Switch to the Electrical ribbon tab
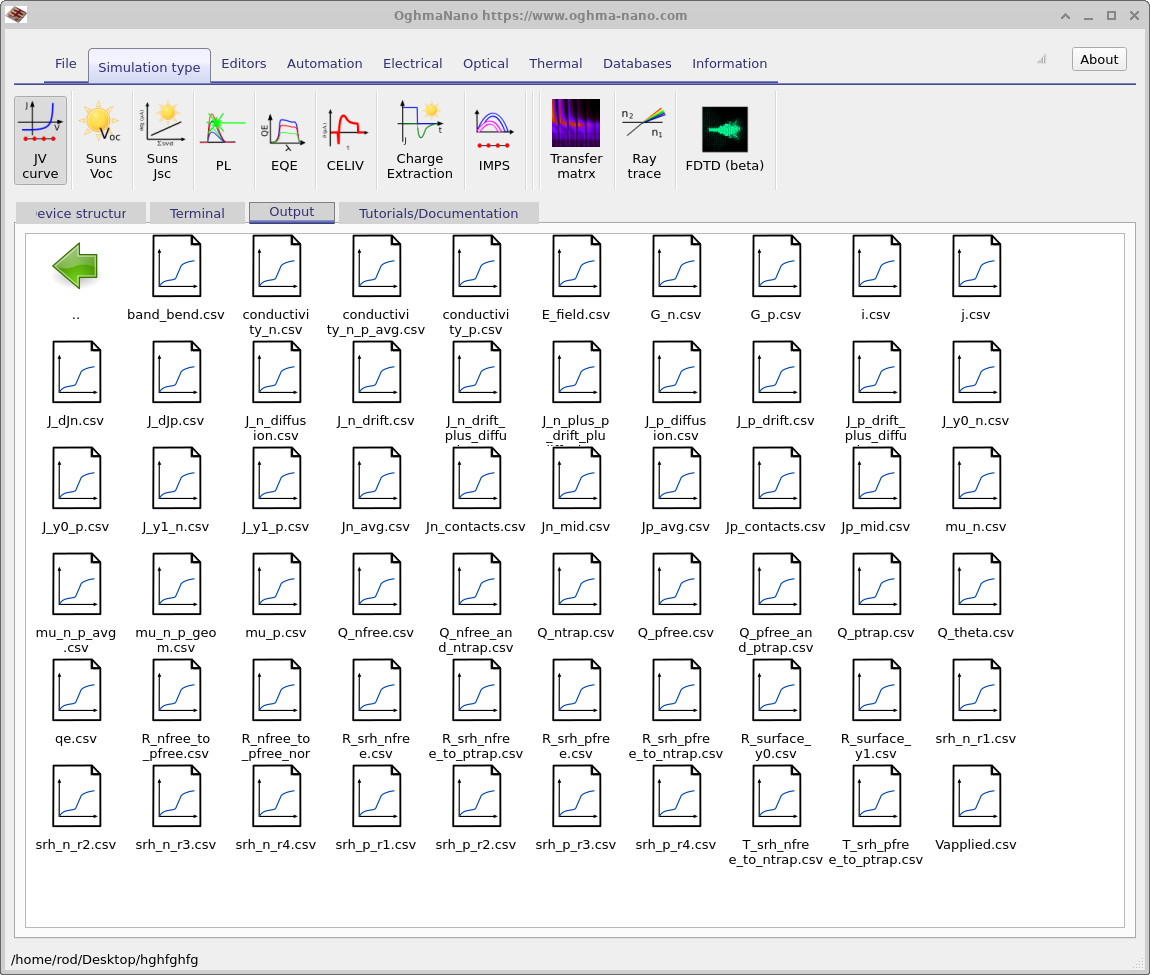This screenshot has height=975, width=1150. point(412,63)
